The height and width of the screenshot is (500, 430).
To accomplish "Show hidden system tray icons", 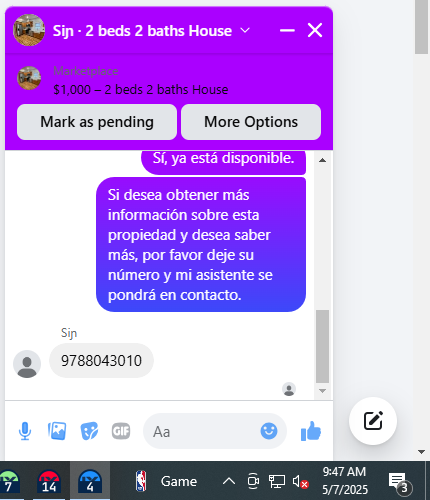I will [x=229, y=481].
